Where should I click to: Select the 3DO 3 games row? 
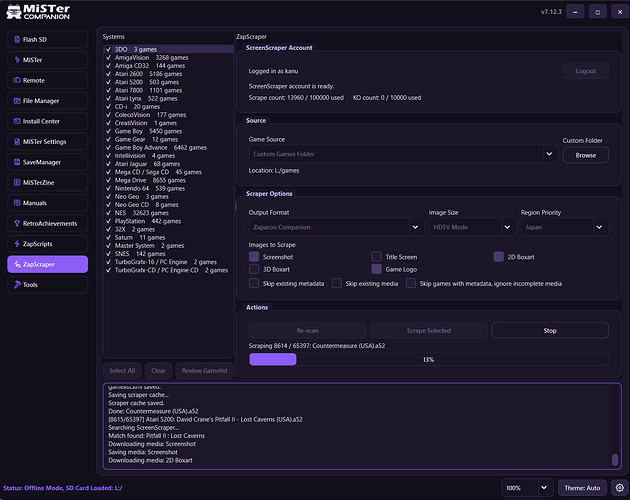pos(169,49)
